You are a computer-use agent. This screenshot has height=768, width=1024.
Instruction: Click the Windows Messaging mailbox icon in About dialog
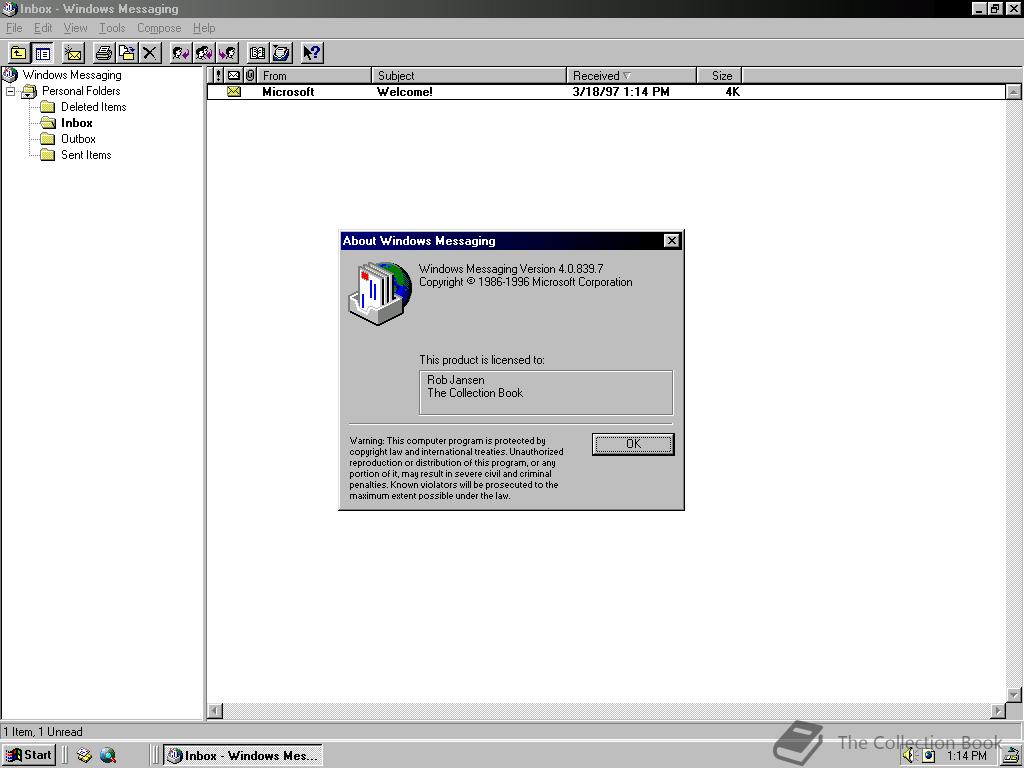380,293
